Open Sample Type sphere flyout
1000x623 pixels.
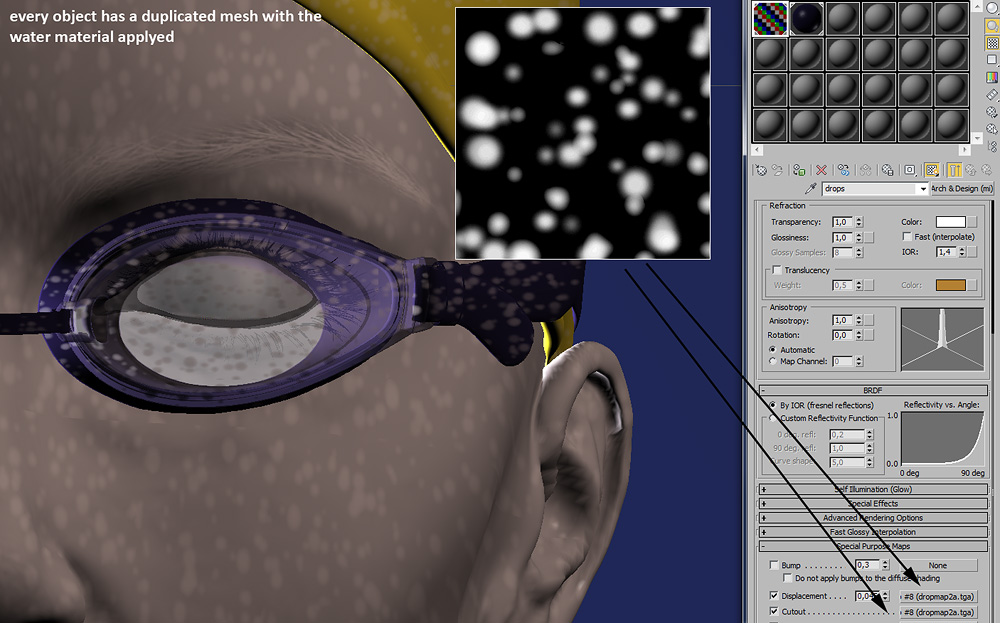[992, 9]
